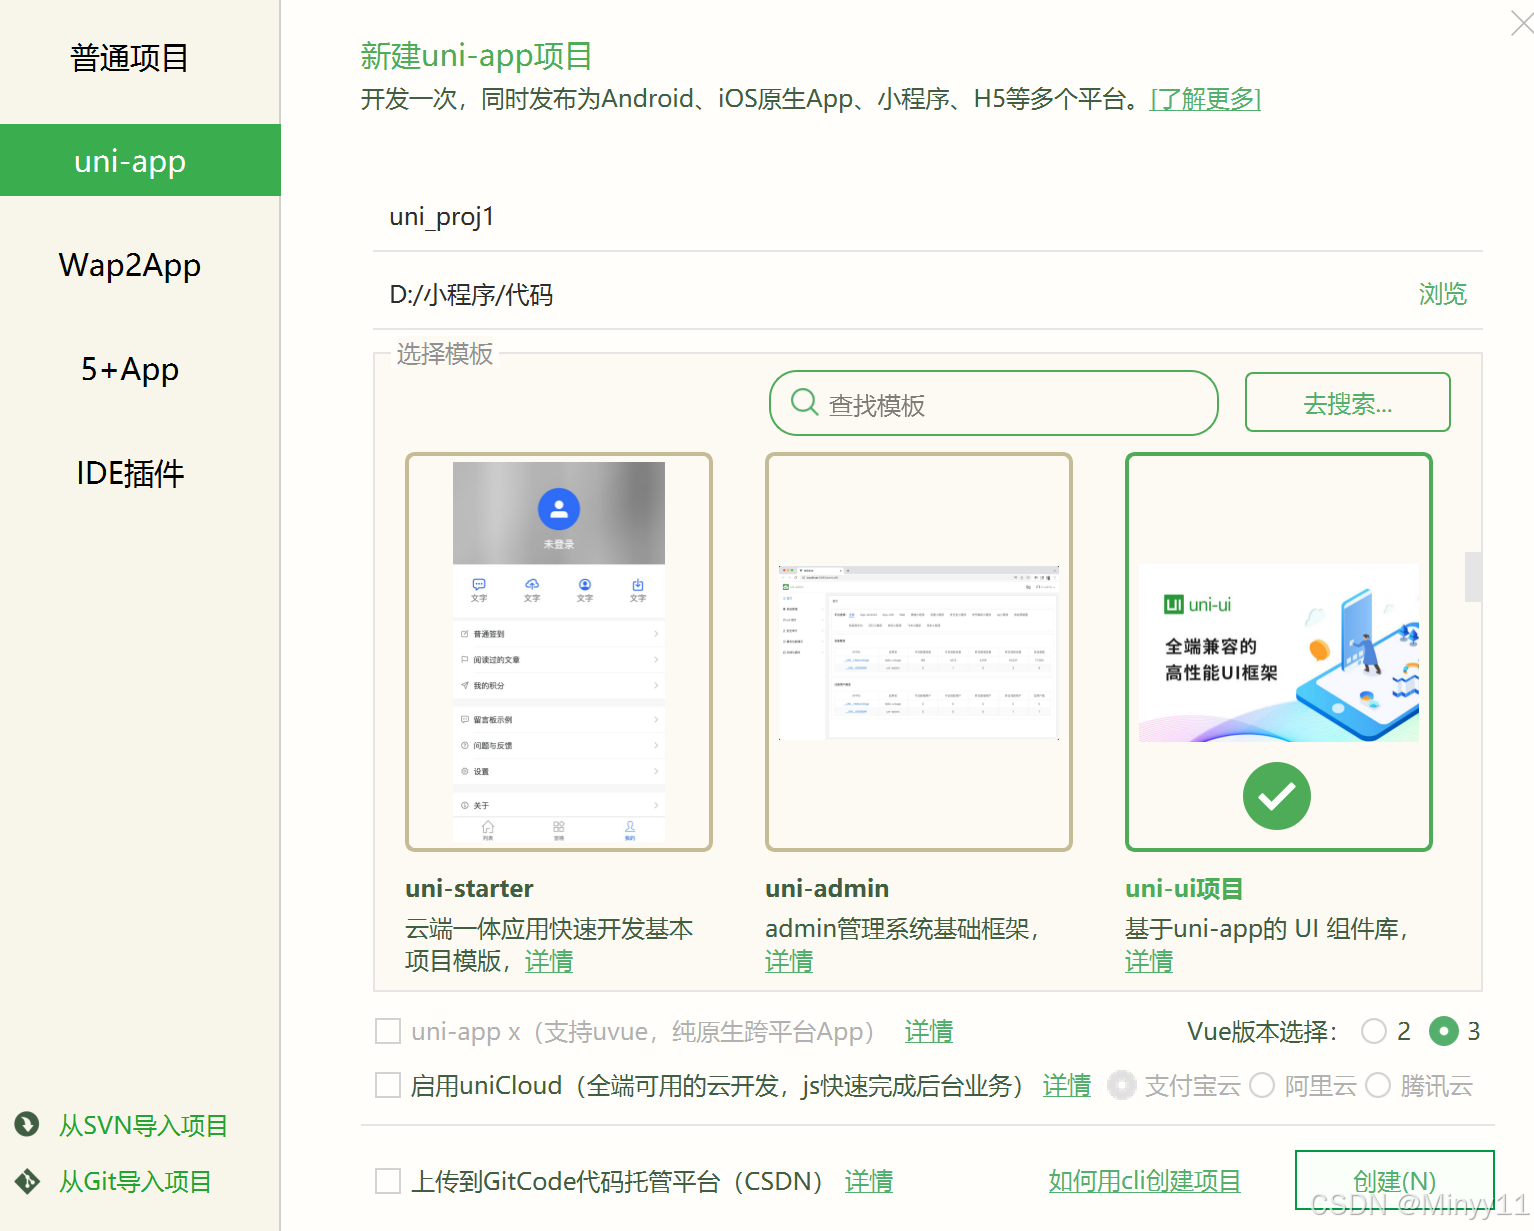This screenshot has width=1534, height=1231.
Task: Select the uni-app project type
Action: [140, 160]
